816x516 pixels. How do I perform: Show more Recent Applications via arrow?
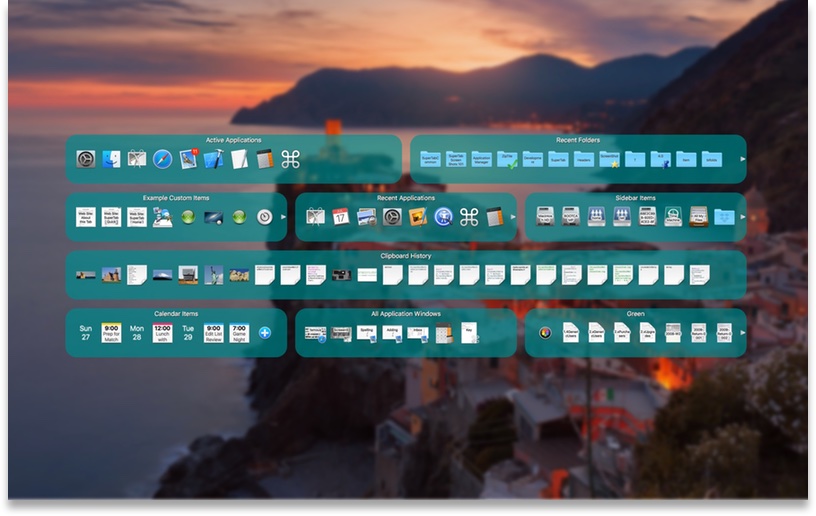[513, 217]
